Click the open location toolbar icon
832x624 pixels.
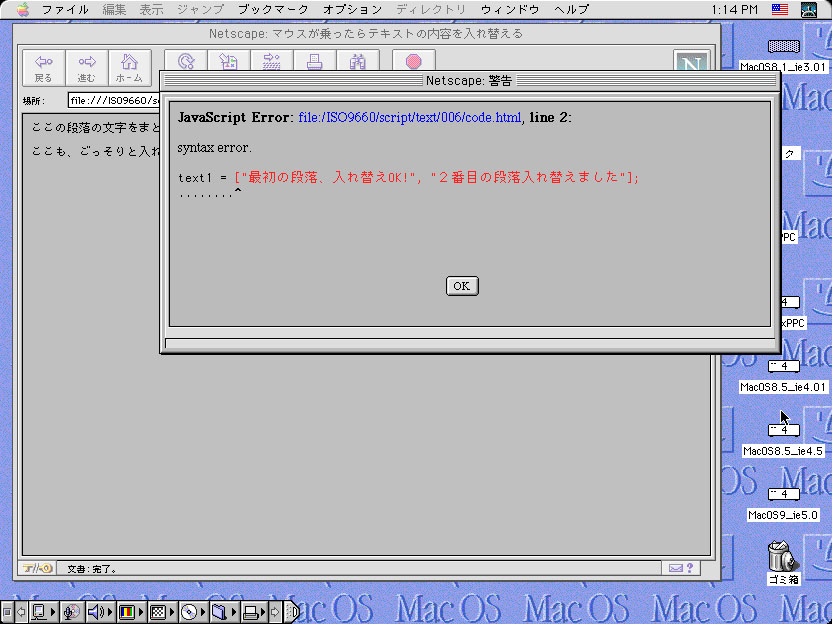[272, 62]
